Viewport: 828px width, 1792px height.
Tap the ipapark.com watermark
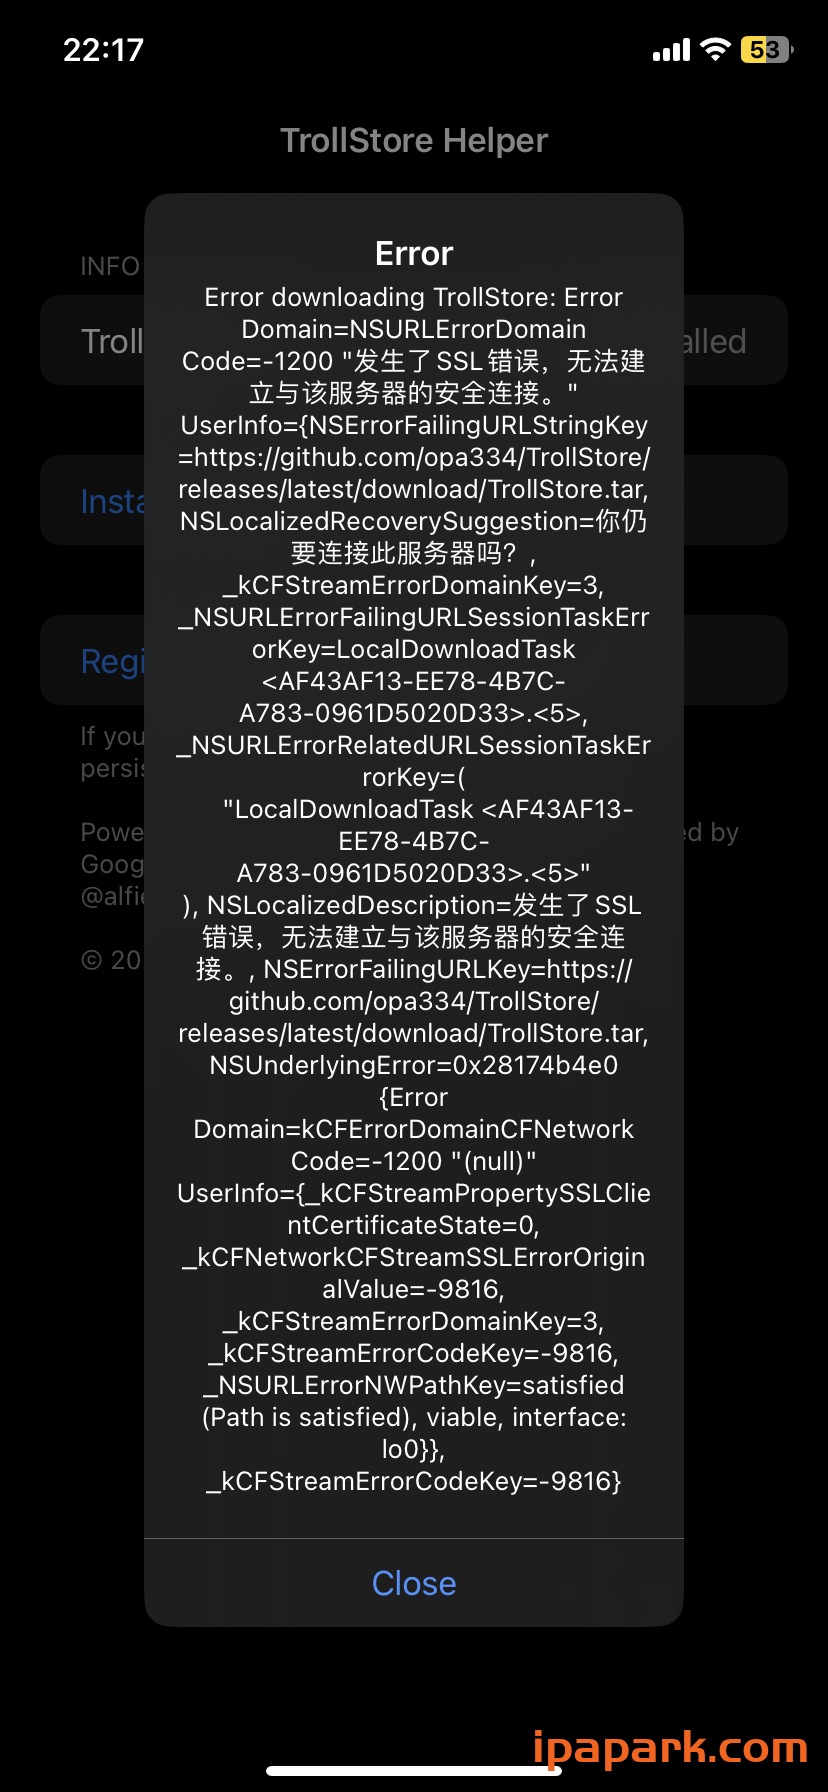point(670,1747)
